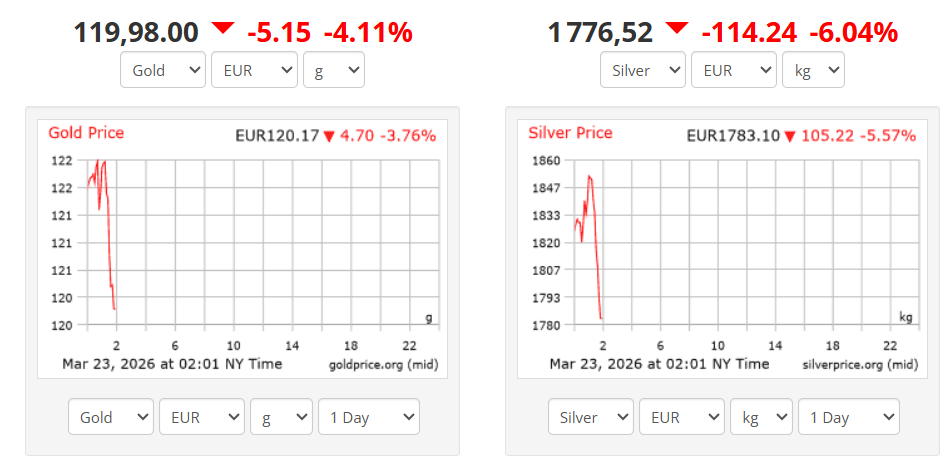Click the small red triangle next to EUR120.17

point(329,136)
